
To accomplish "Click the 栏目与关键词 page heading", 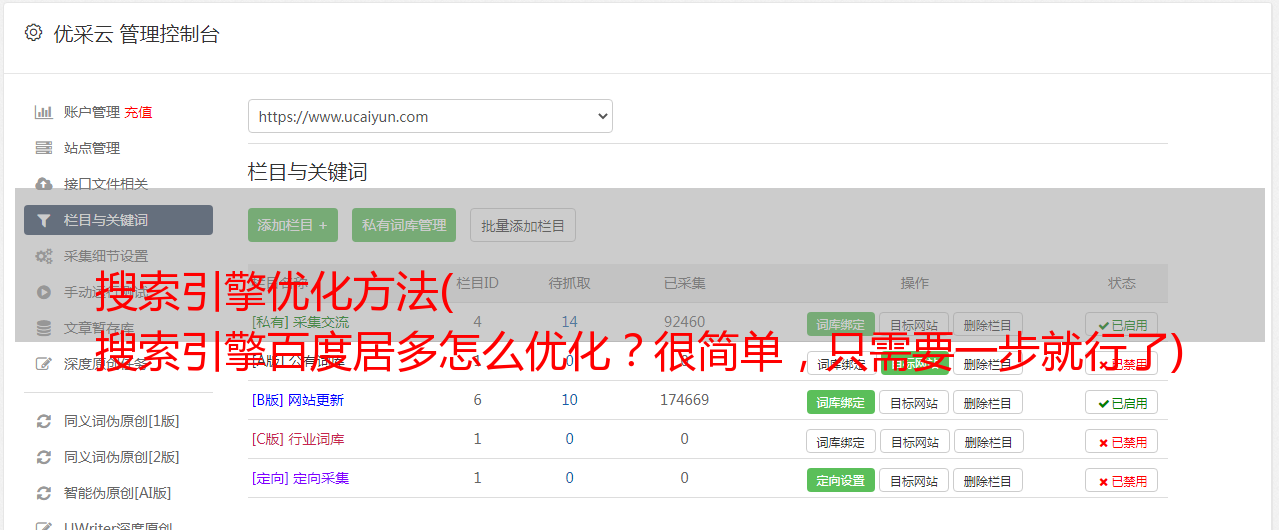I will 308,172.
